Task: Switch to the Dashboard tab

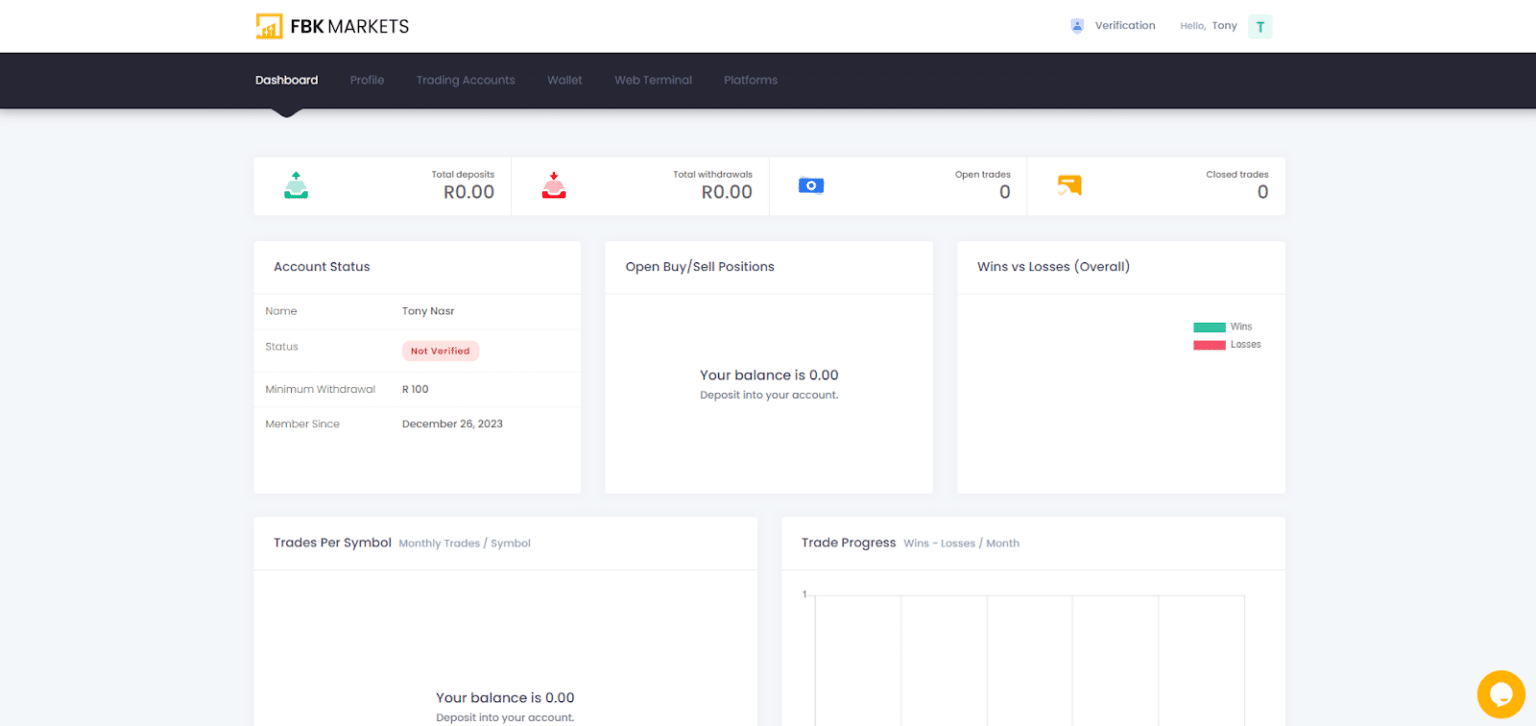Action: pos(286,80)
